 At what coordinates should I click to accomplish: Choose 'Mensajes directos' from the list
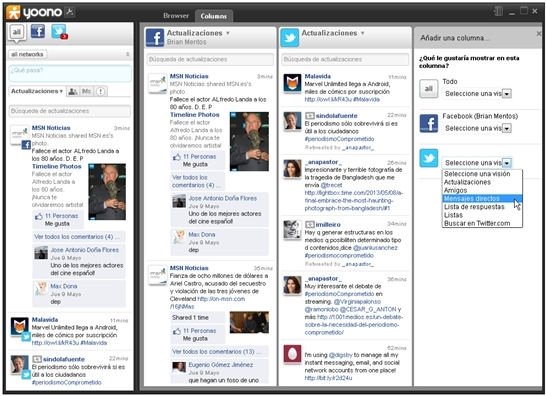click(482, 199)
